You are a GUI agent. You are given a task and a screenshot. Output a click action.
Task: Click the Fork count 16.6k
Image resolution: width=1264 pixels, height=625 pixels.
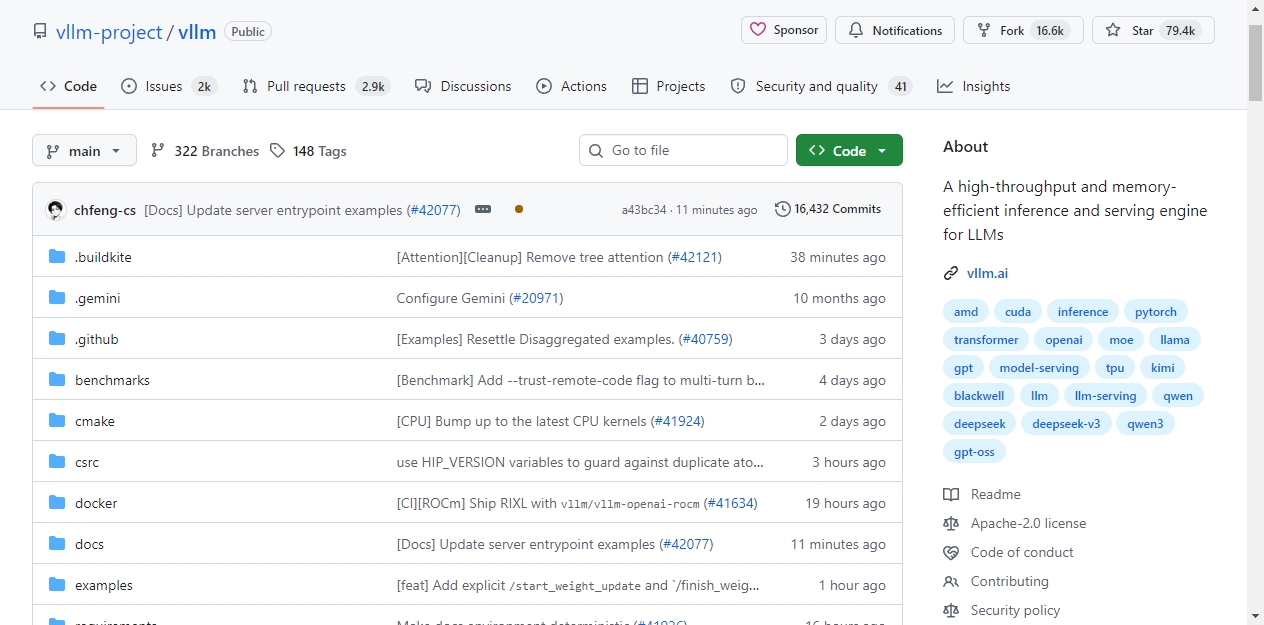[x=1050, y=30]
